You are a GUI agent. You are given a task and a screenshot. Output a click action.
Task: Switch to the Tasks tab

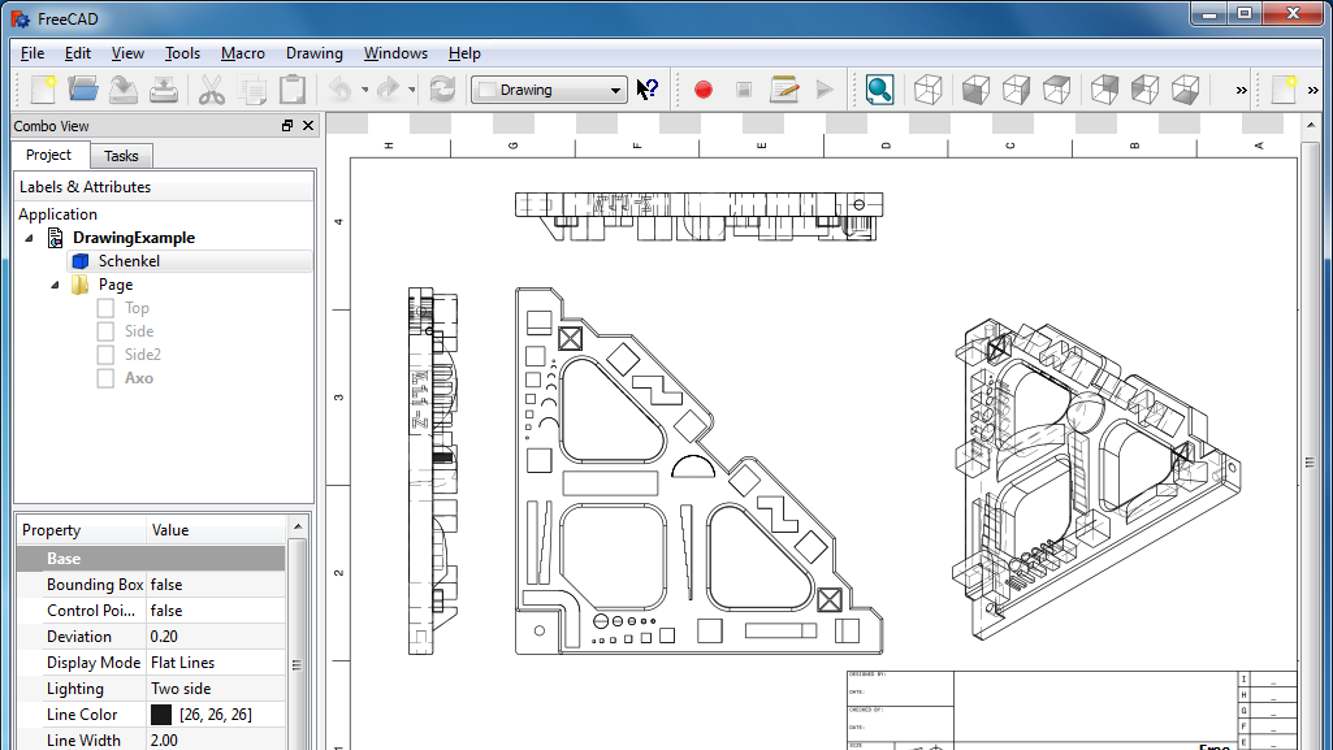tap(121, 155)
